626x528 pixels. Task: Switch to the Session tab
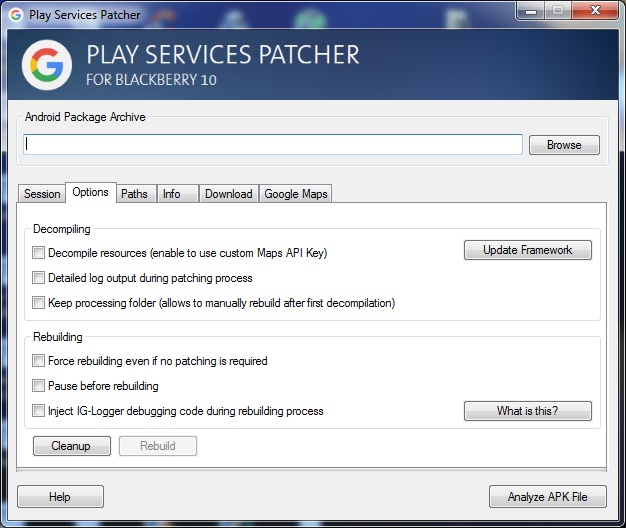pyautogui.click(x=42, y=194)
